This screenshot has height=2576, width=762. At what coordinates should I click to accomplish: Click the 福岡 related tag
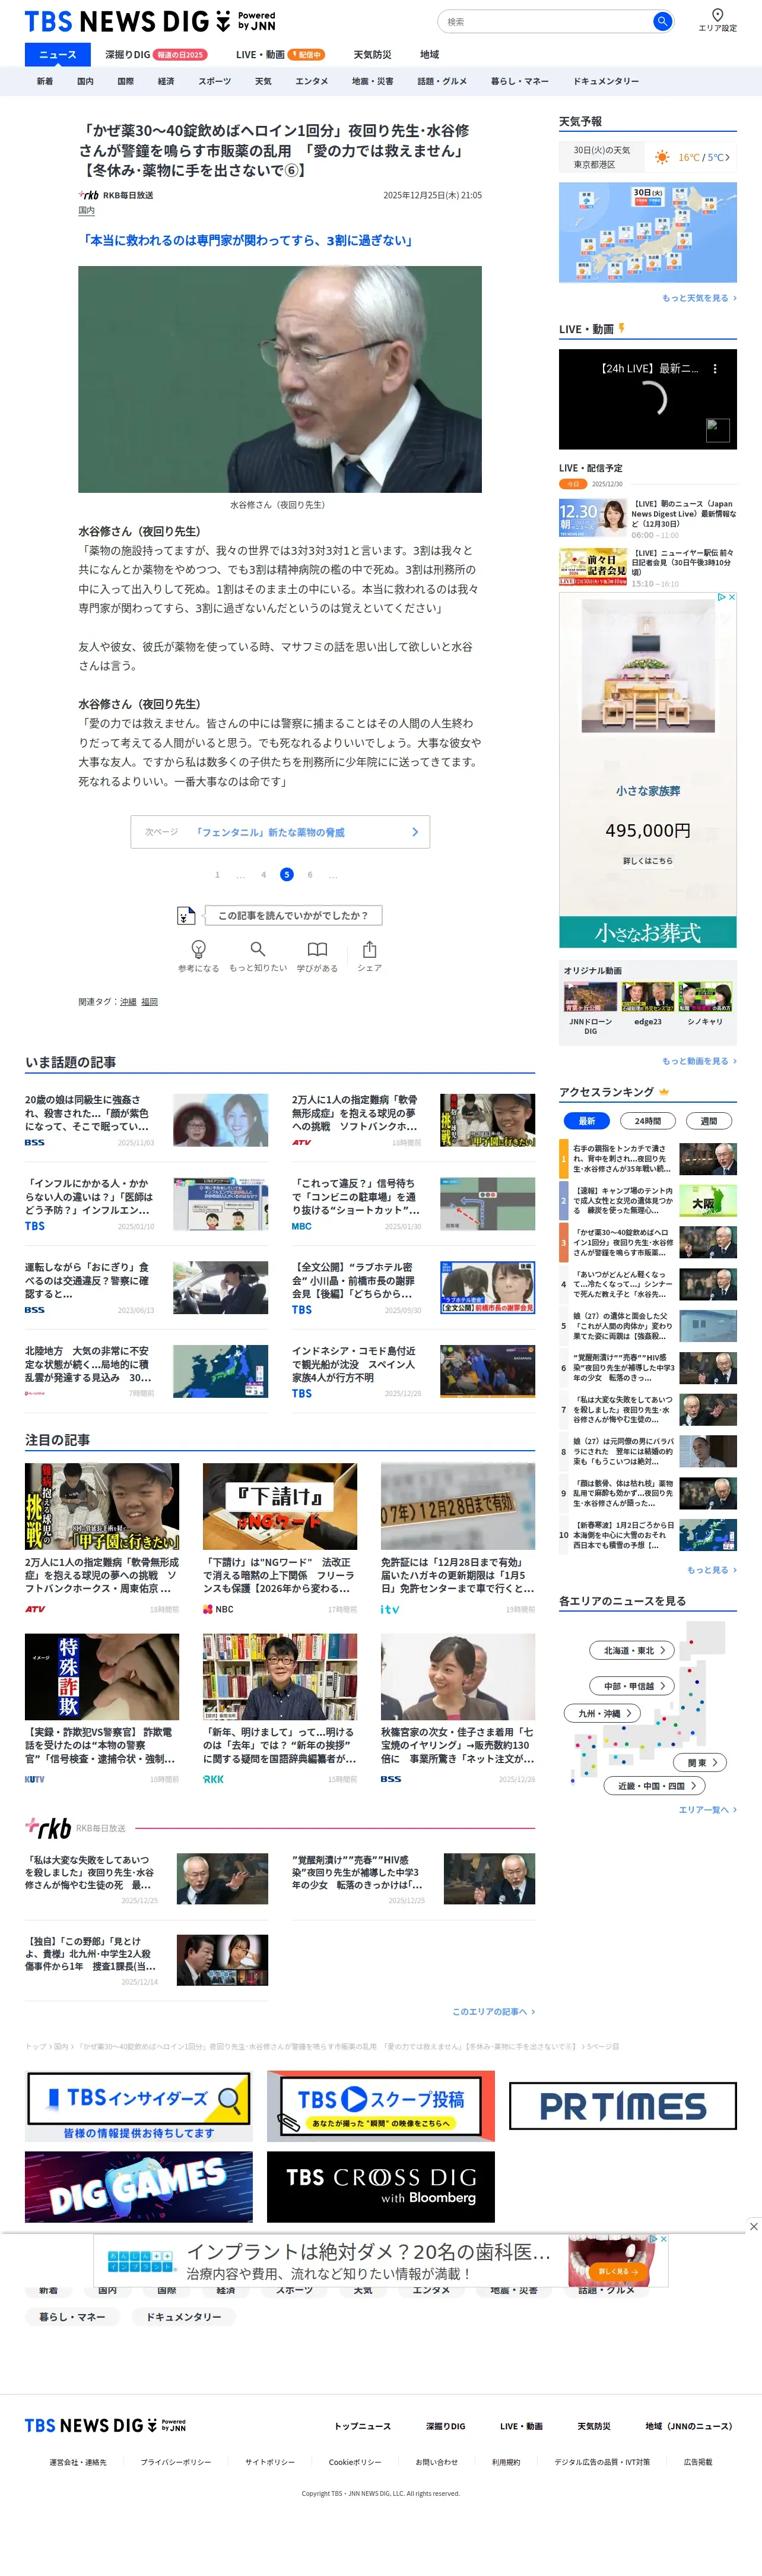click(149, 1001)
